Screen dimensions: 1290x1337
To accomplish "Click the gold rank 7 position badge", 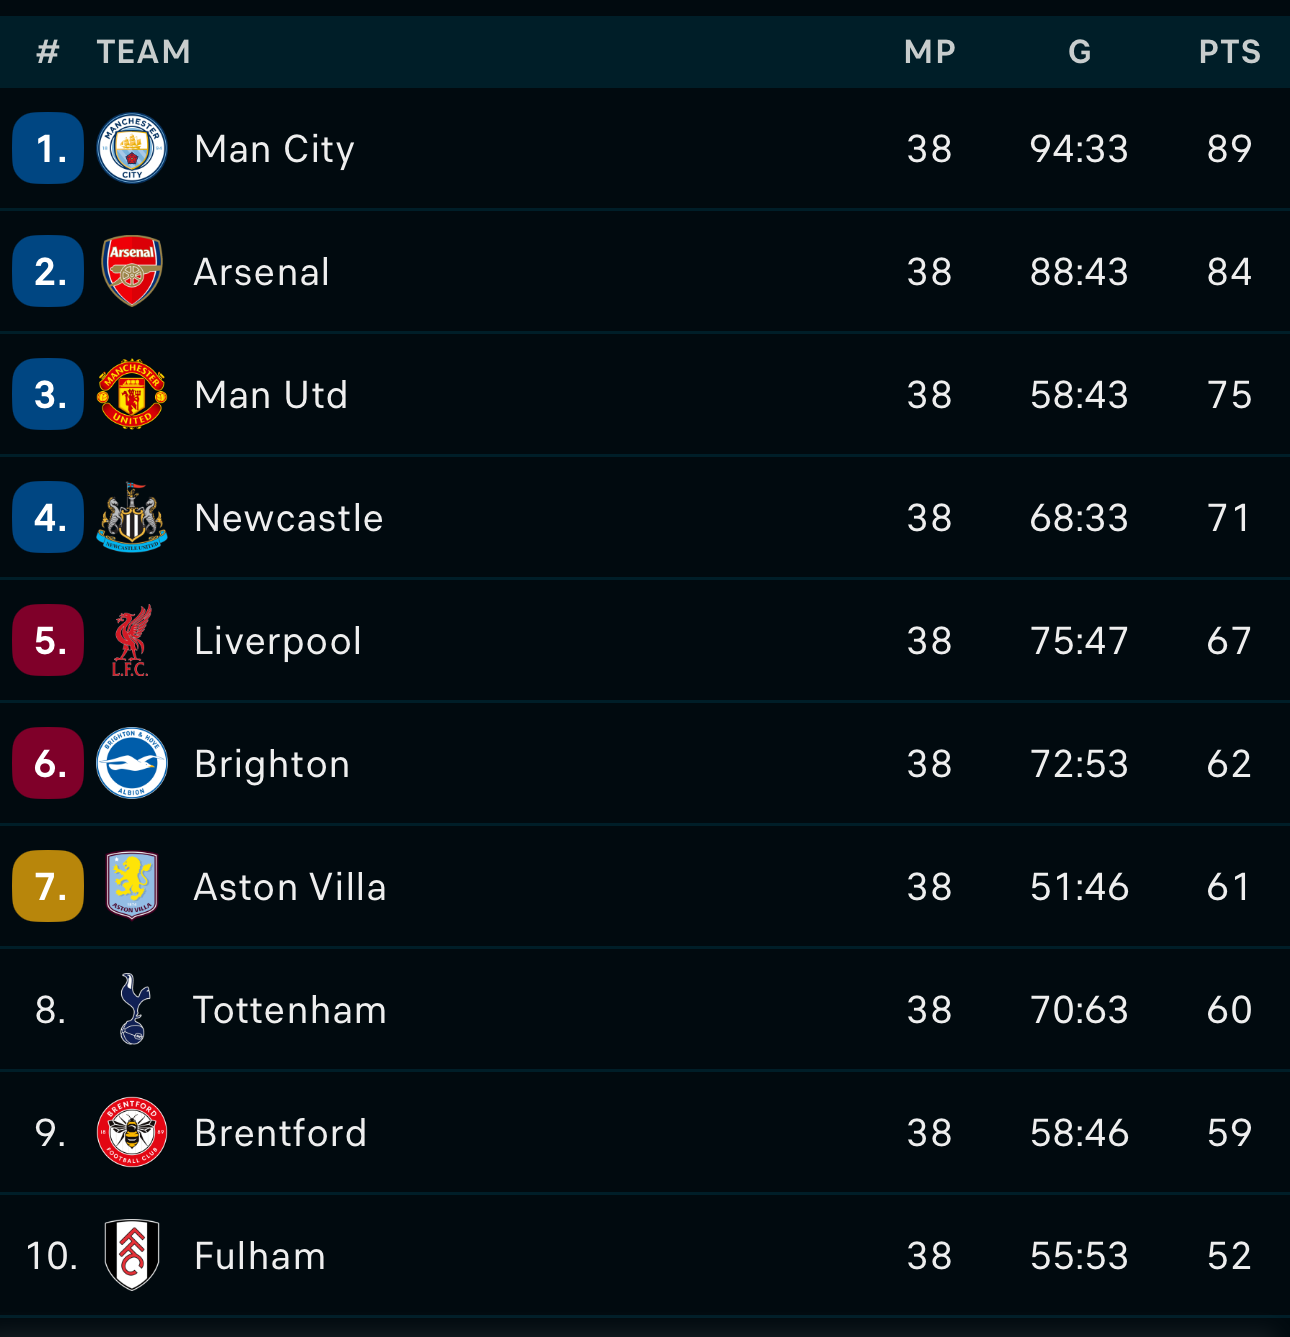I will click(48, 886).
